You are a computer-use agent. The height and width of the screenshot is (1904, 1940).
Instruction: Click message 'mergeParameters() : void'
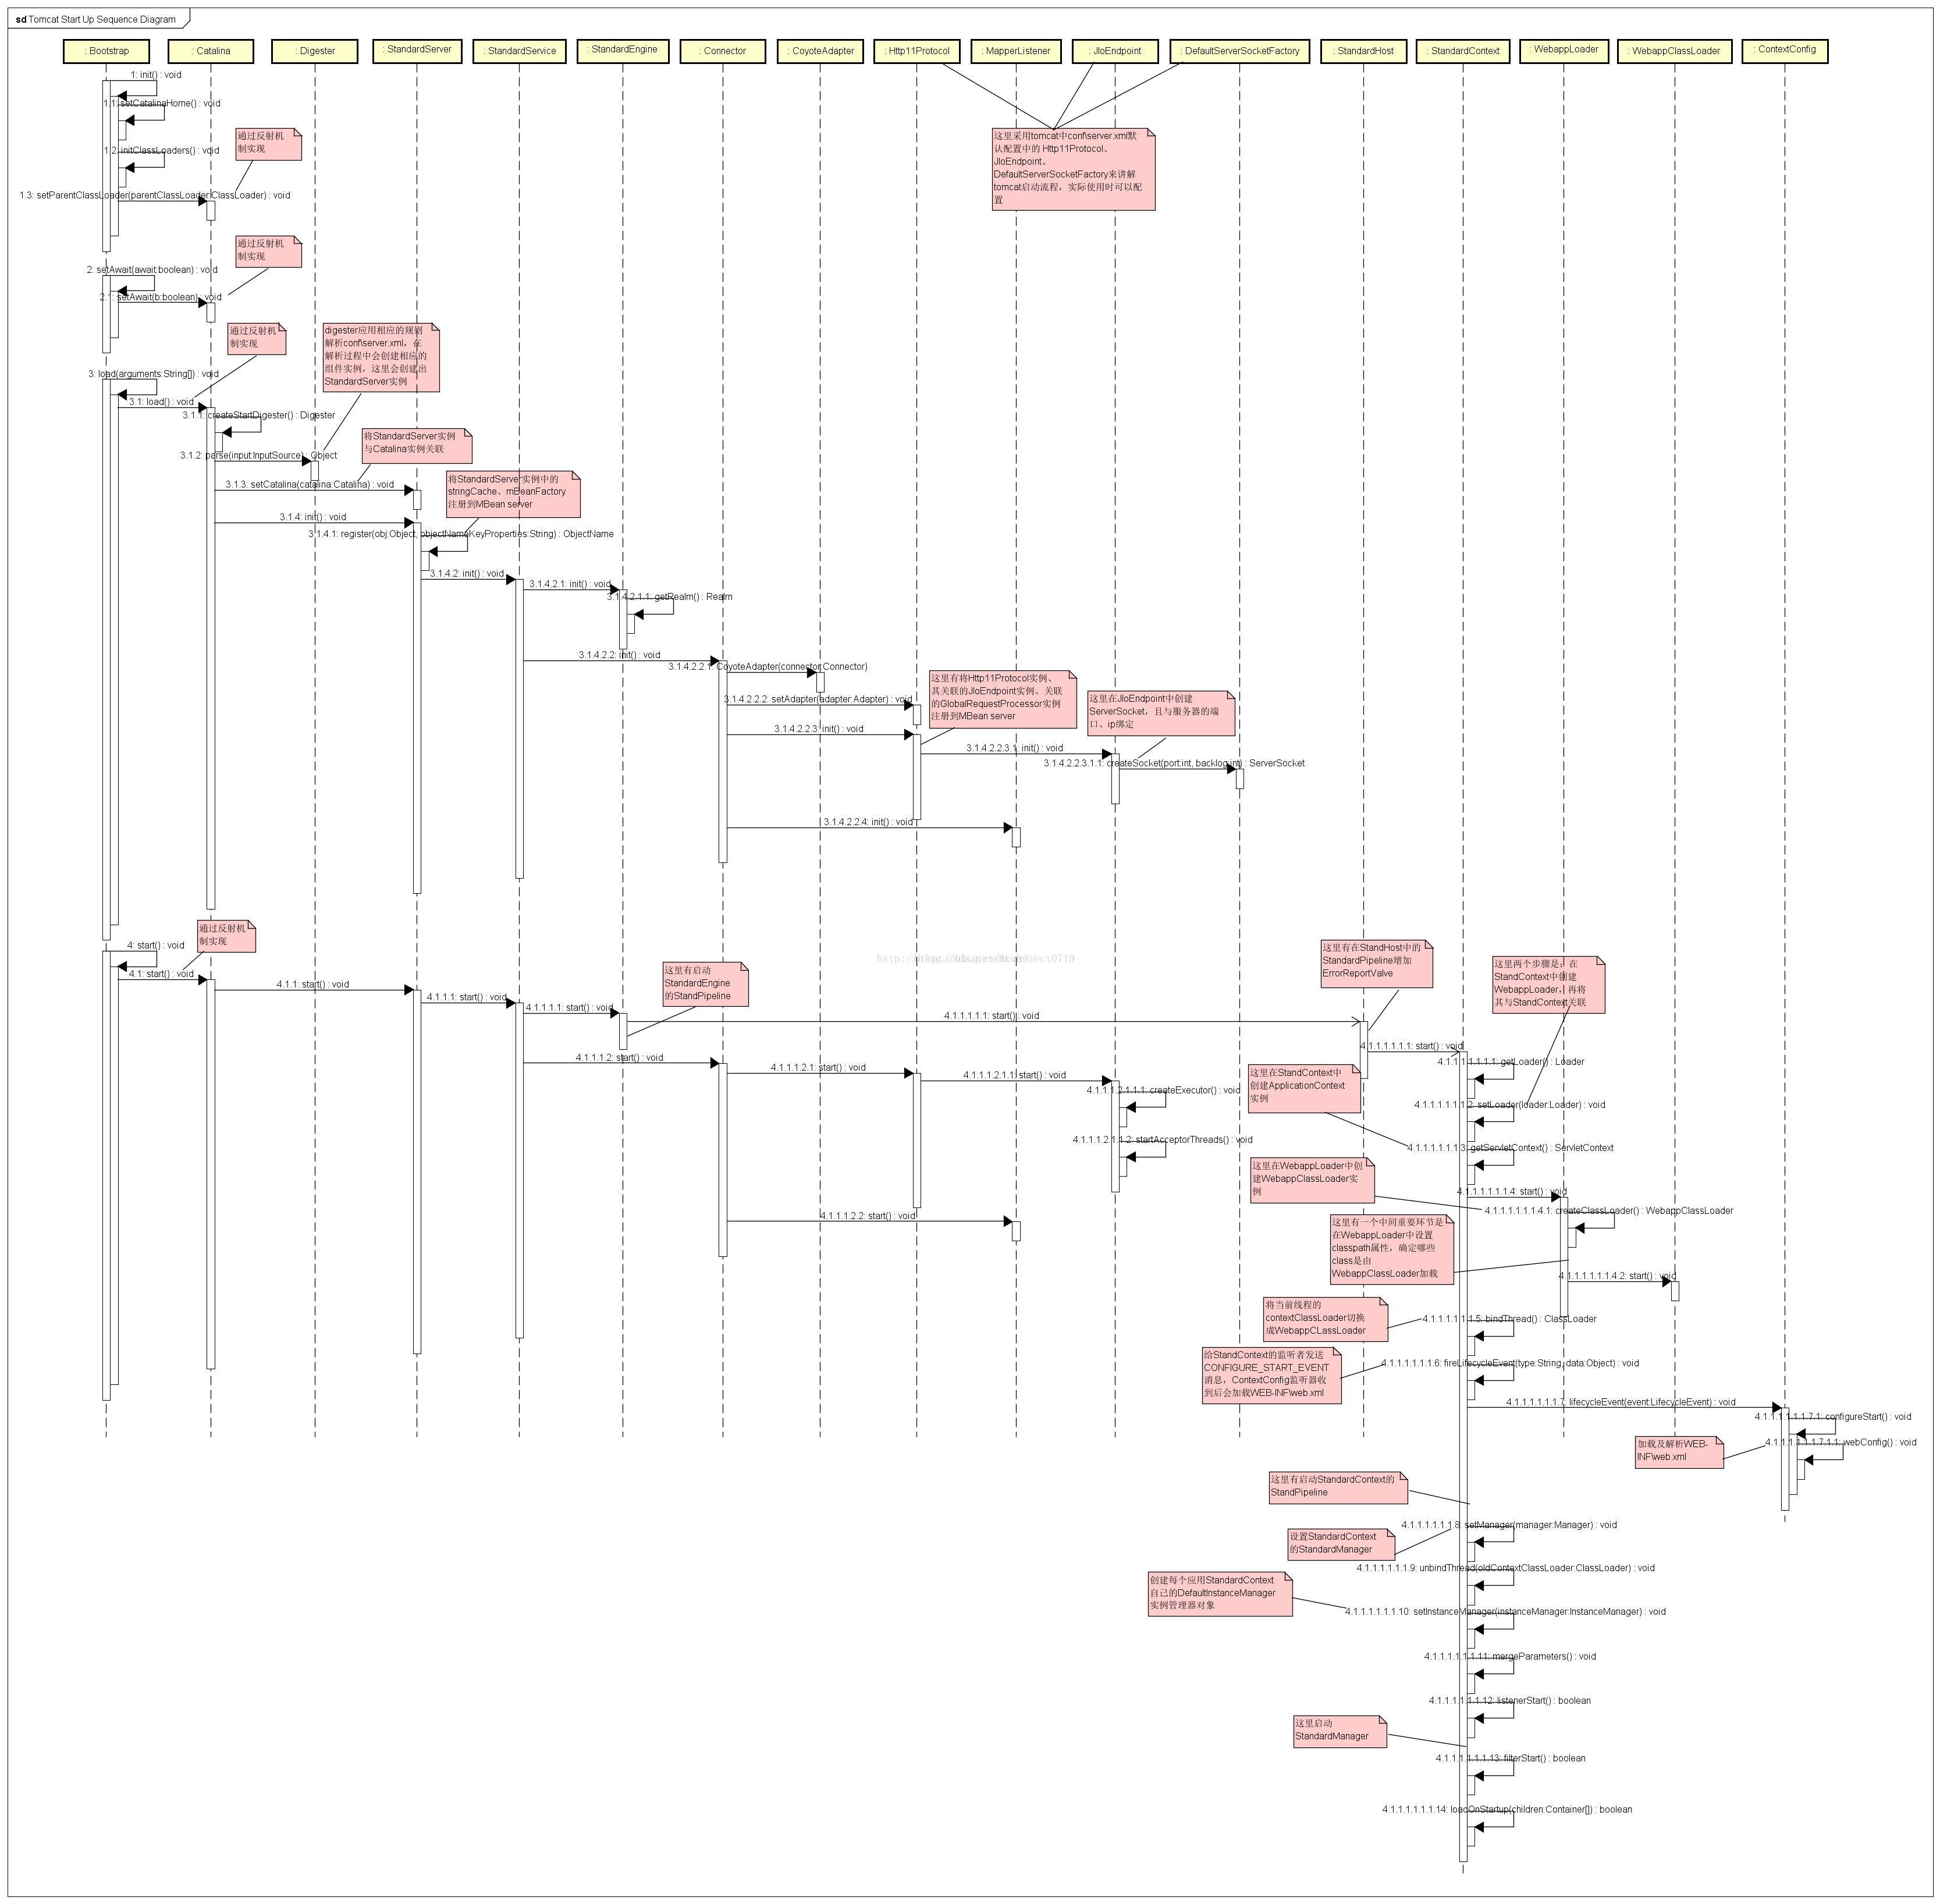1510,1657
